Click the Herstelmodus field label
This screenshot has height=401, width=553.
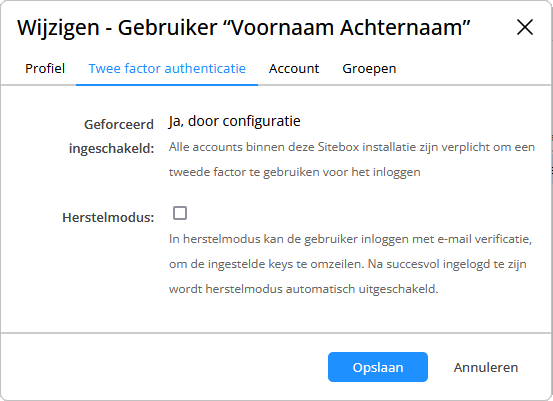click(x=108, y=218)
